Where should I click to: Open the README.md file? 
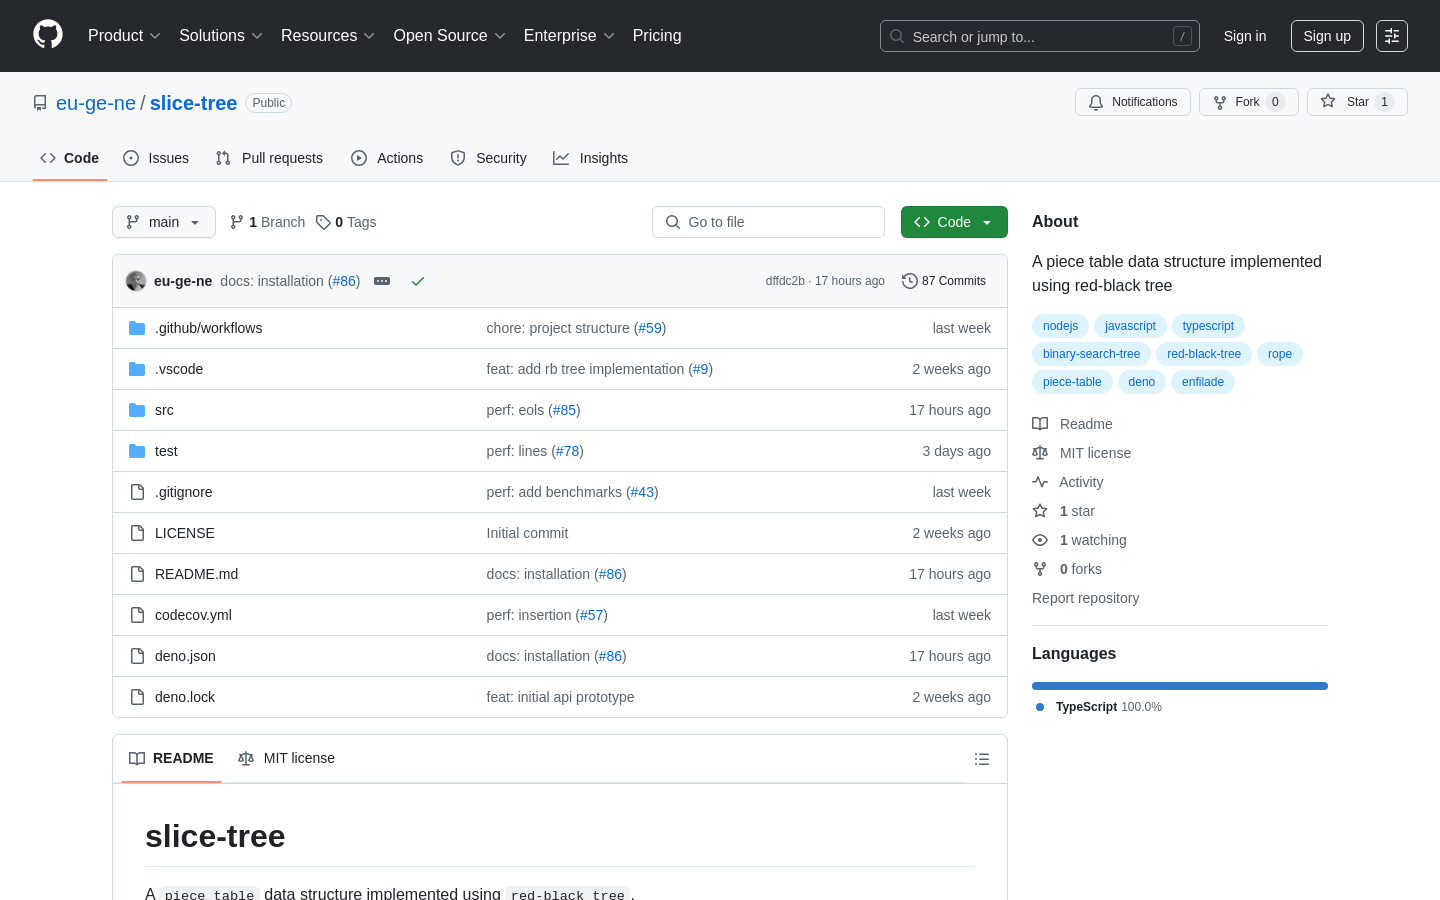196,574
